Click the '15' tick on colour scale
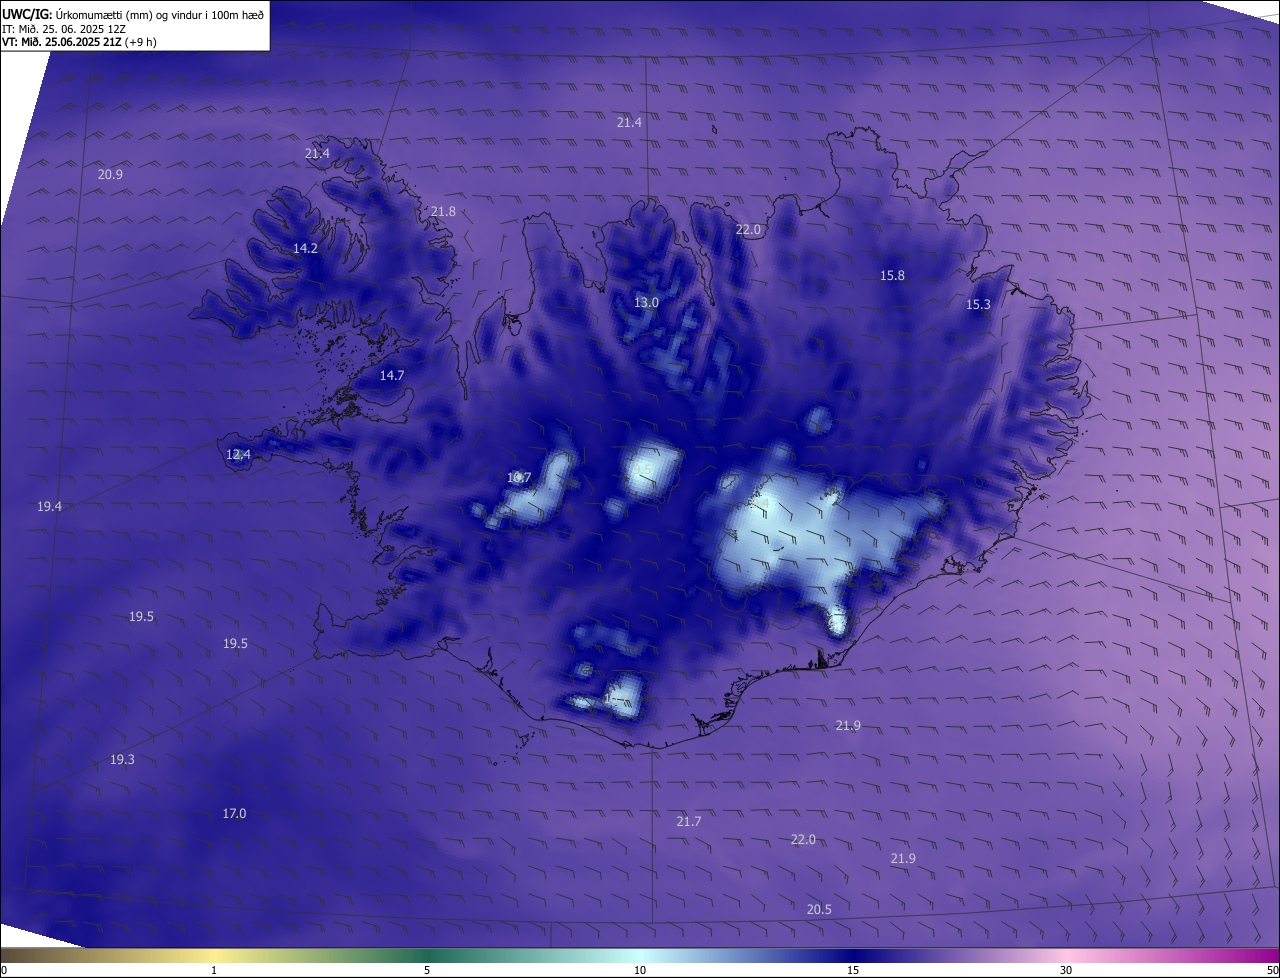Screen dimensions: 1280x978 [x=853, y=970]
